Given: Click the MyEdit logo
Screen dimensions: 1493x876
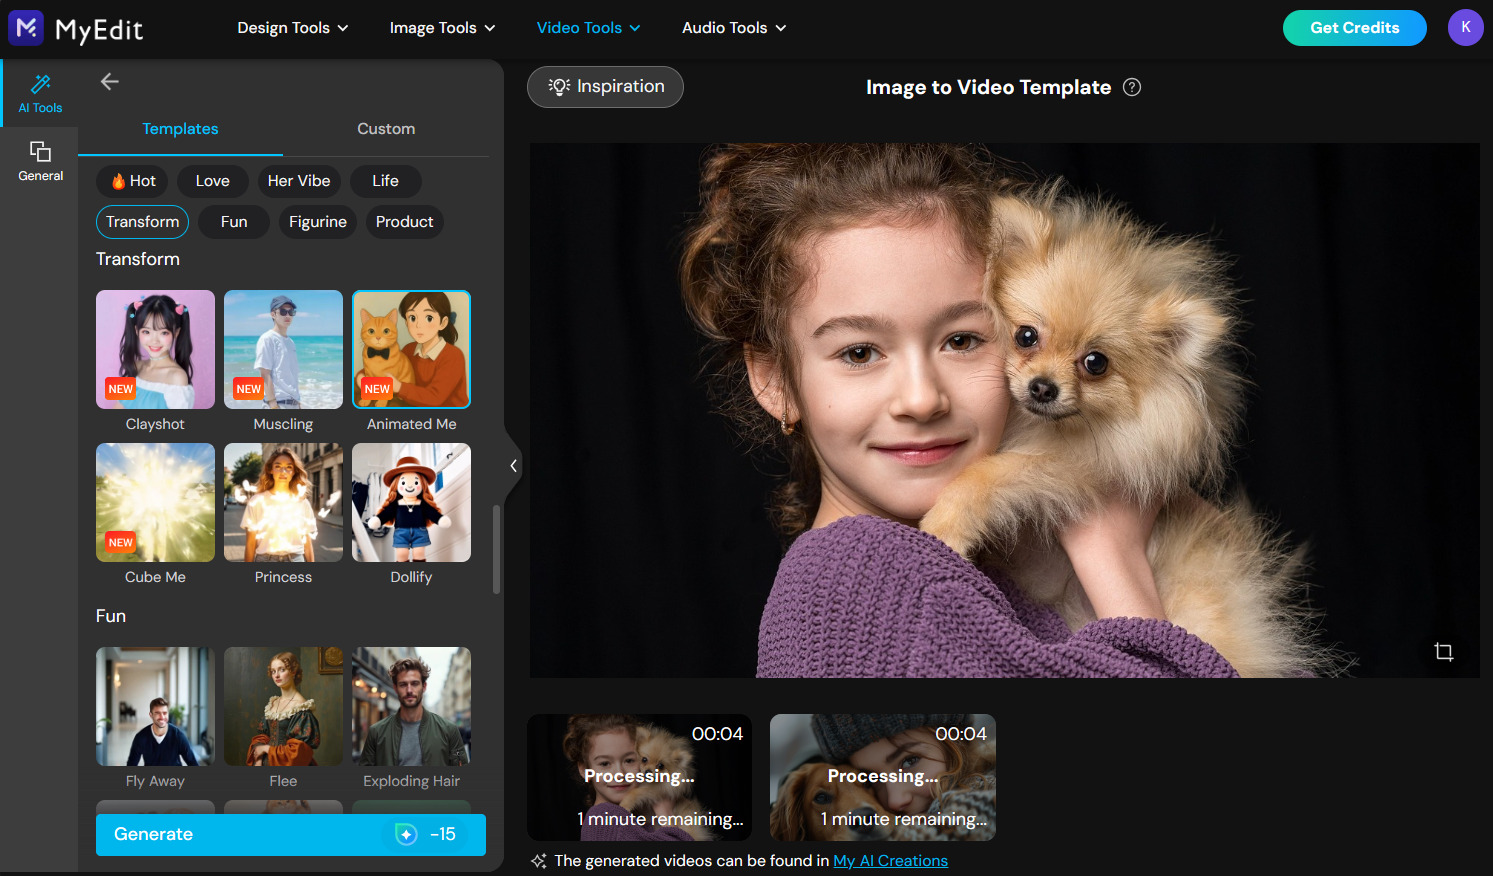Looking at the screenshot, I should coord(74,28).
